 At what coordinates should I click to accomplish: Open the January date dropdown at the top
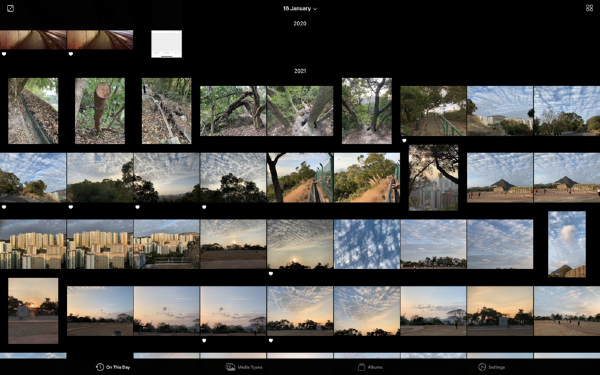300,8
